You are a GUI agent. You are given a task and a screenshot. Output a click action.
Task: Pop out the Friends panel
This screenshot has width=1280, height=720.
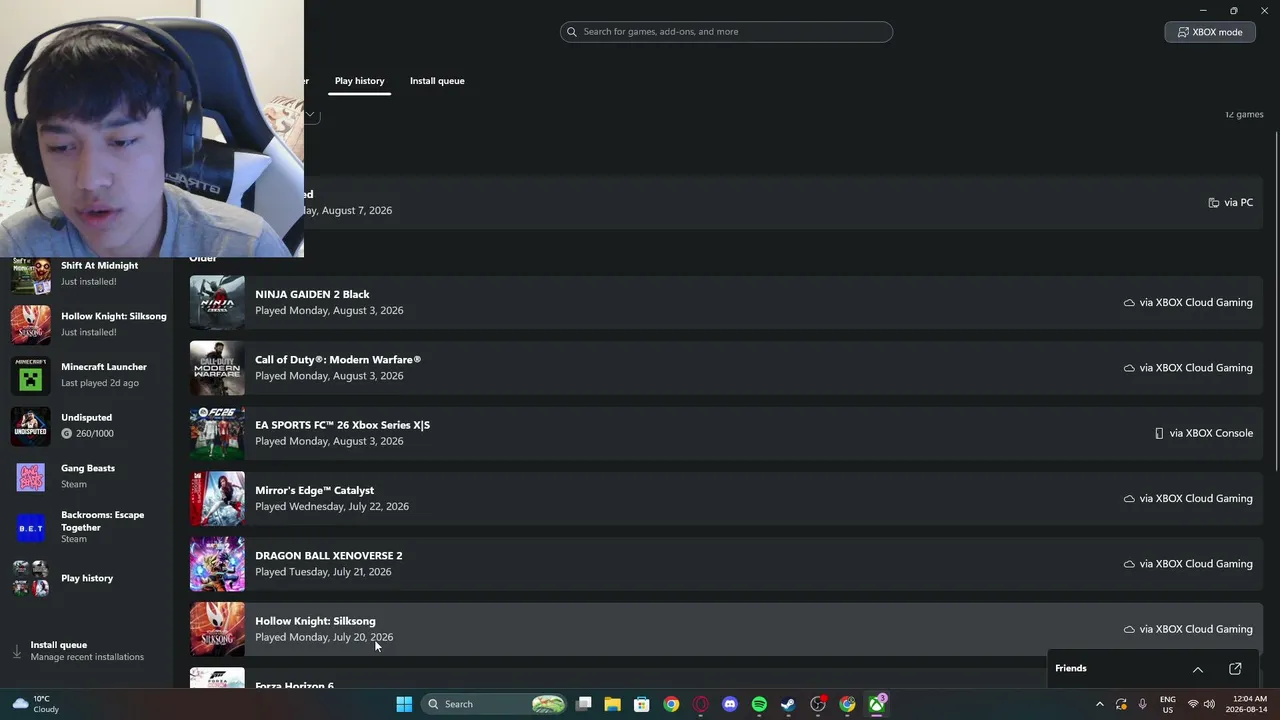click(x=1235, y=669)
